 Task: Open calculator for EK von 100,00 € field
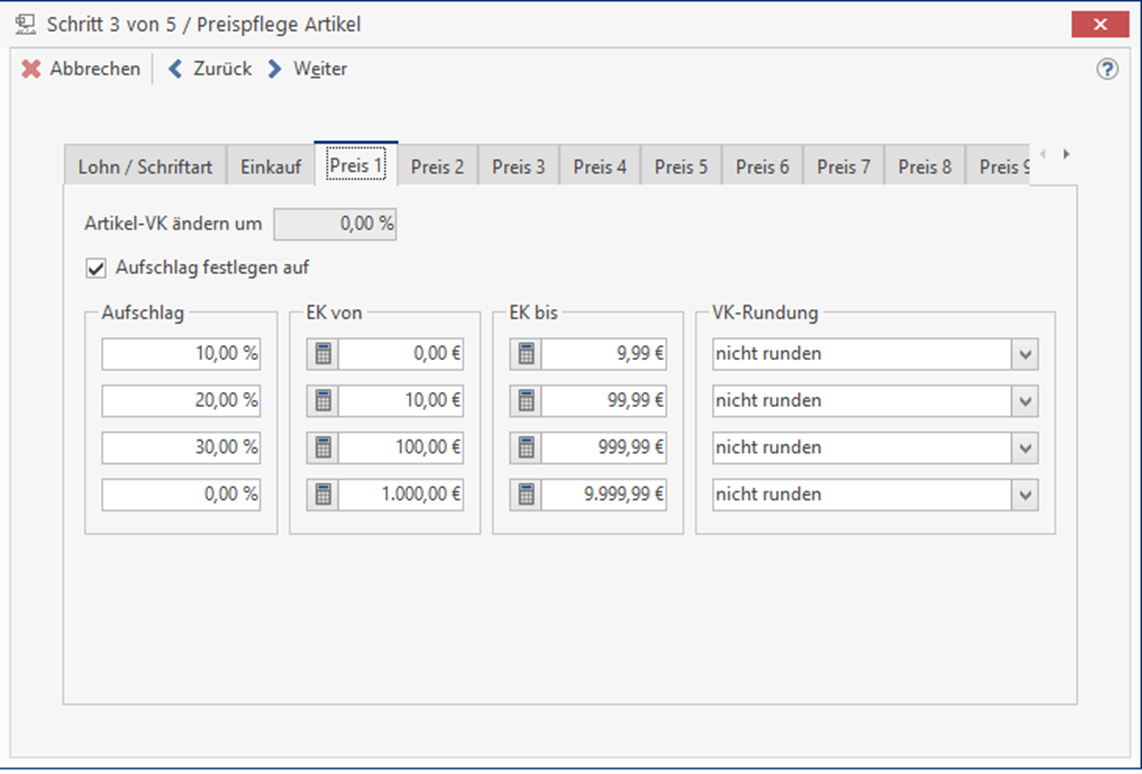pyautogui.click(x=322, y=448)
